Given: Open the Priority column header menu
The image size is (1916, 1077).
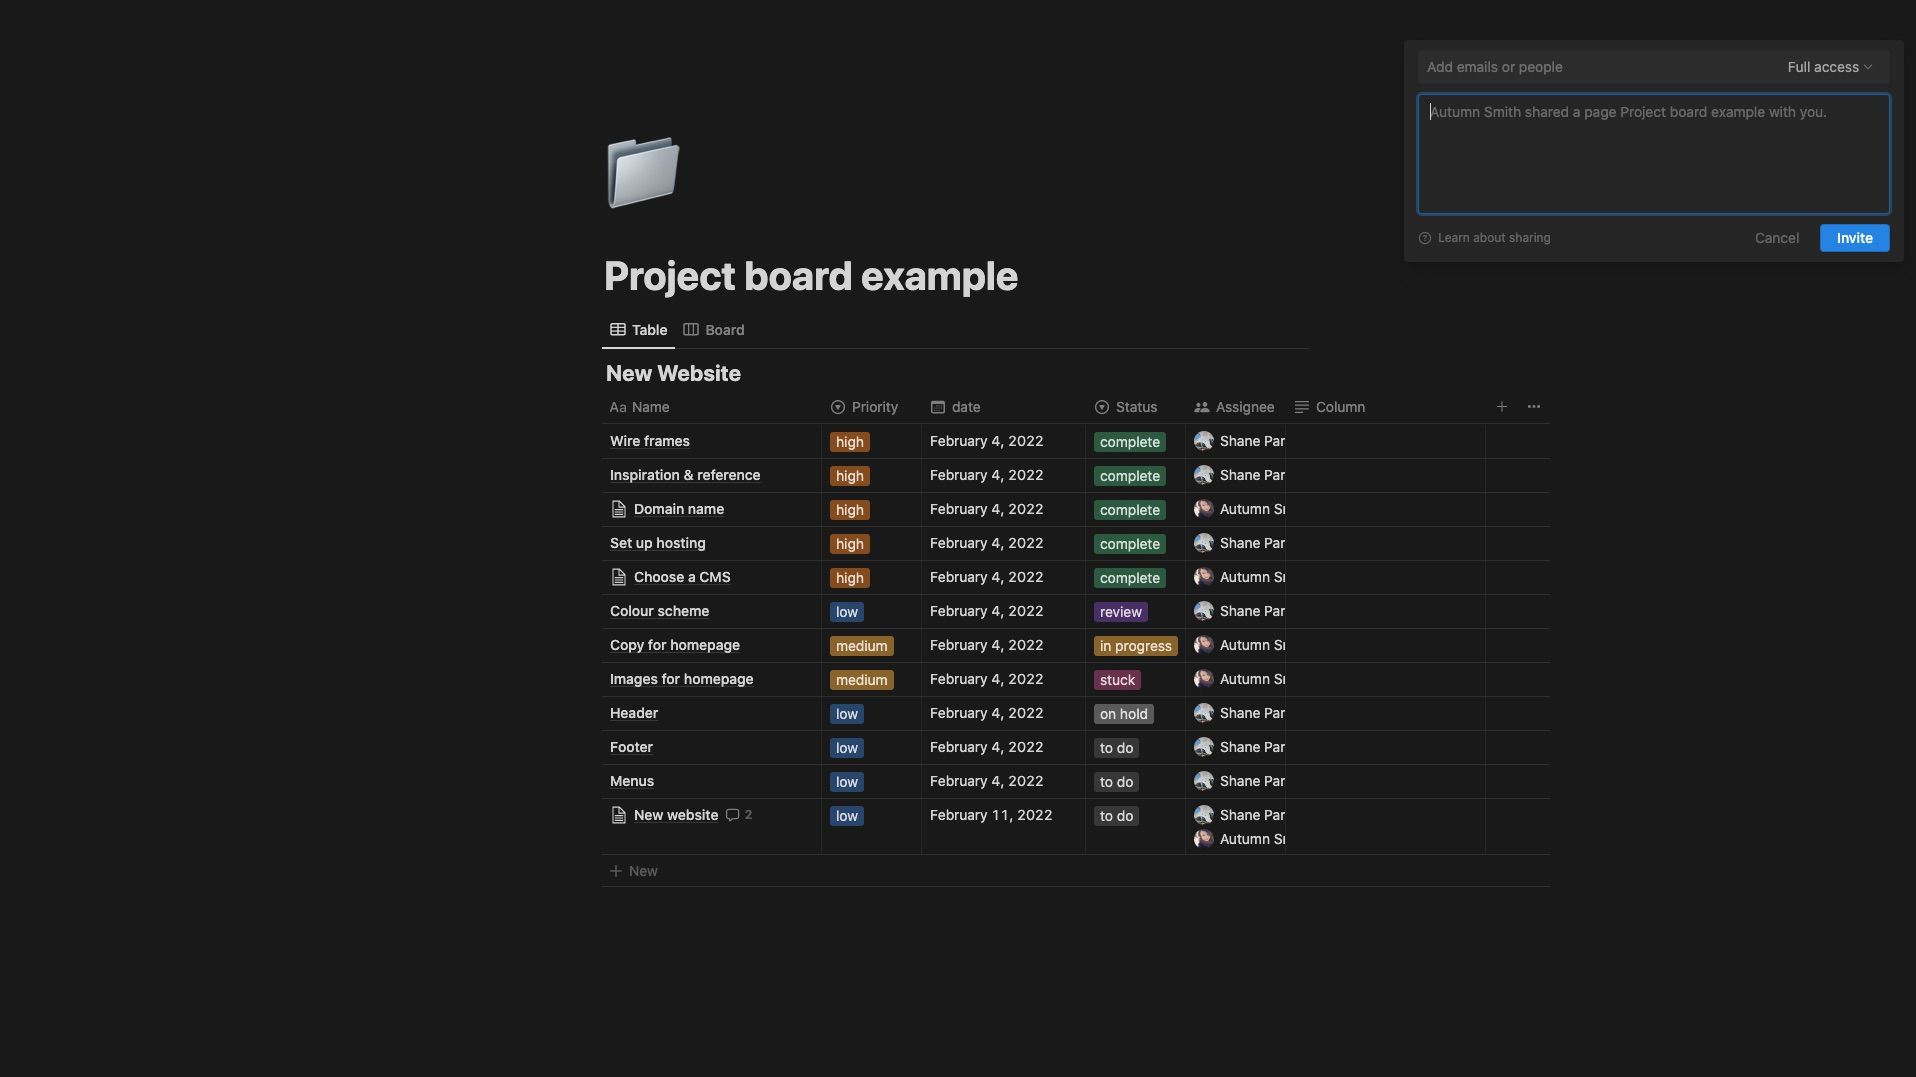Looking at the screenshot, I should (865, 407).
